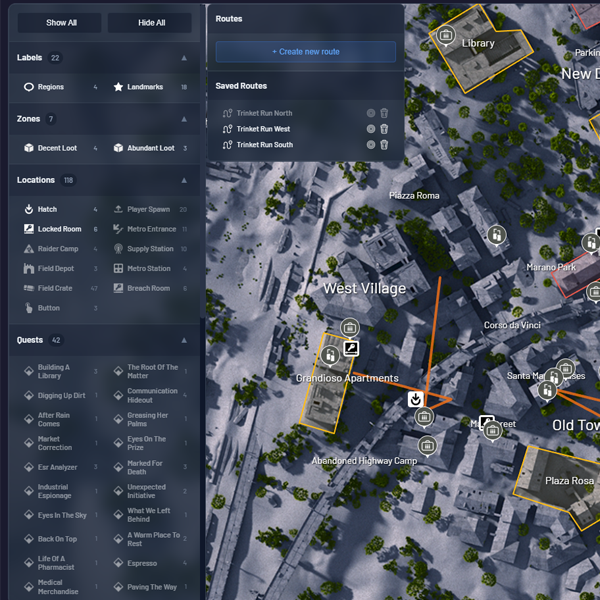Click the container marker directly below the hatch marker
The height and width of the screenshot is (600, 600).
pyautogui.click(x=424, y=416)
